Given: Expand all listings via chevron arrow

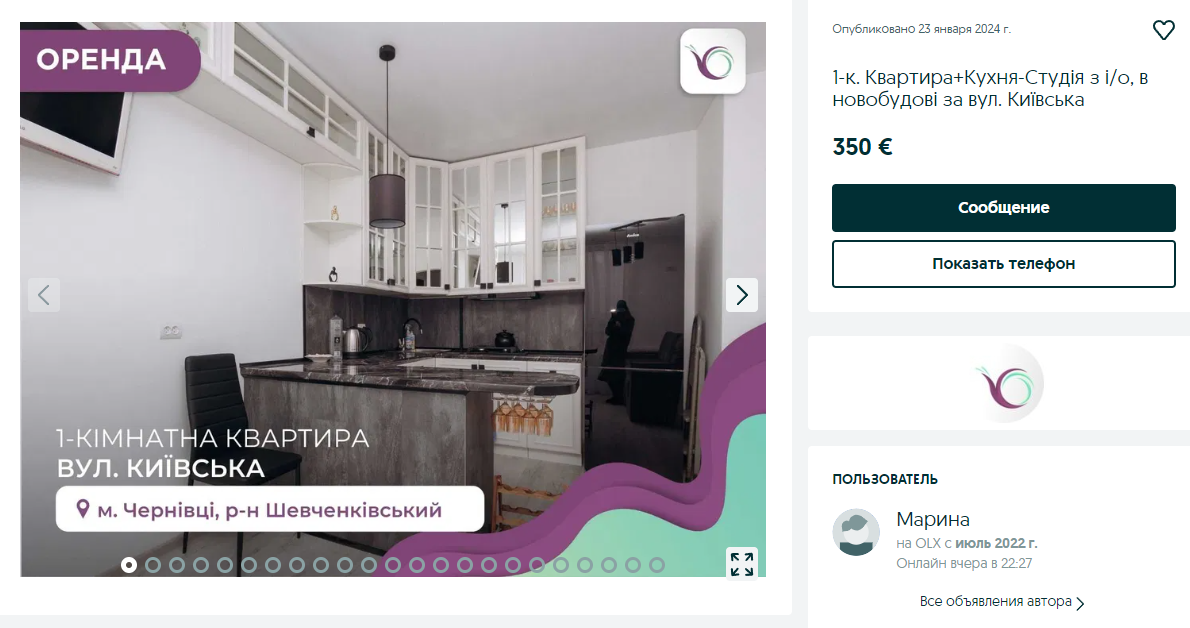Looking at the screenshot, I should point(1080,603).
